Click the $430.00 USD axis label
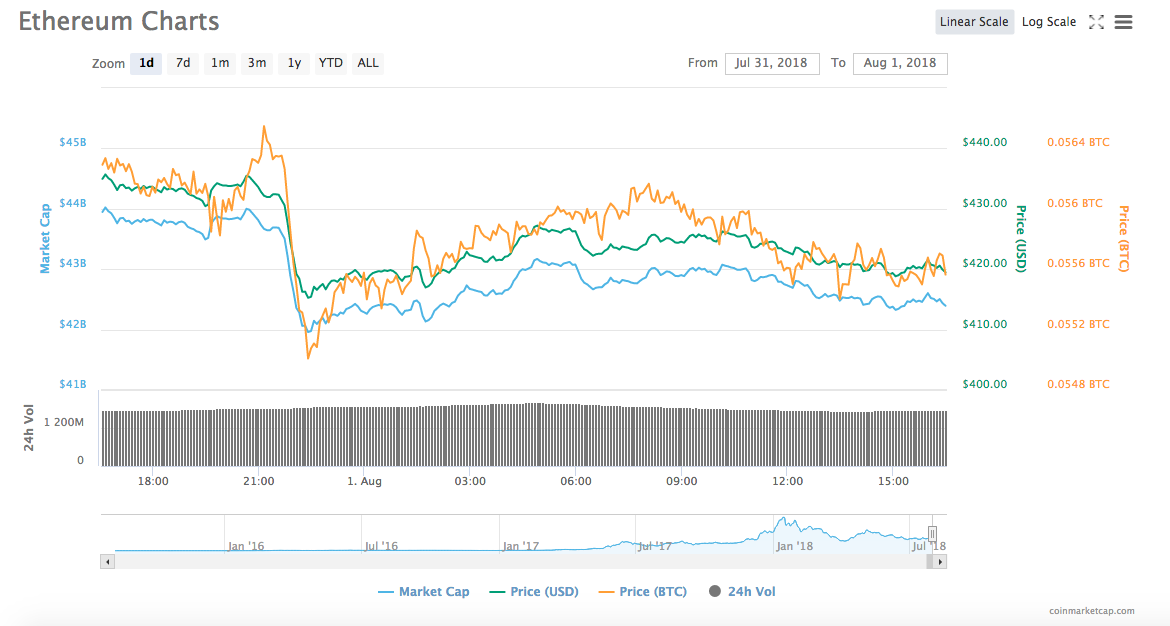The width and height of the screenshot is (1170, 626). [984, 203]
